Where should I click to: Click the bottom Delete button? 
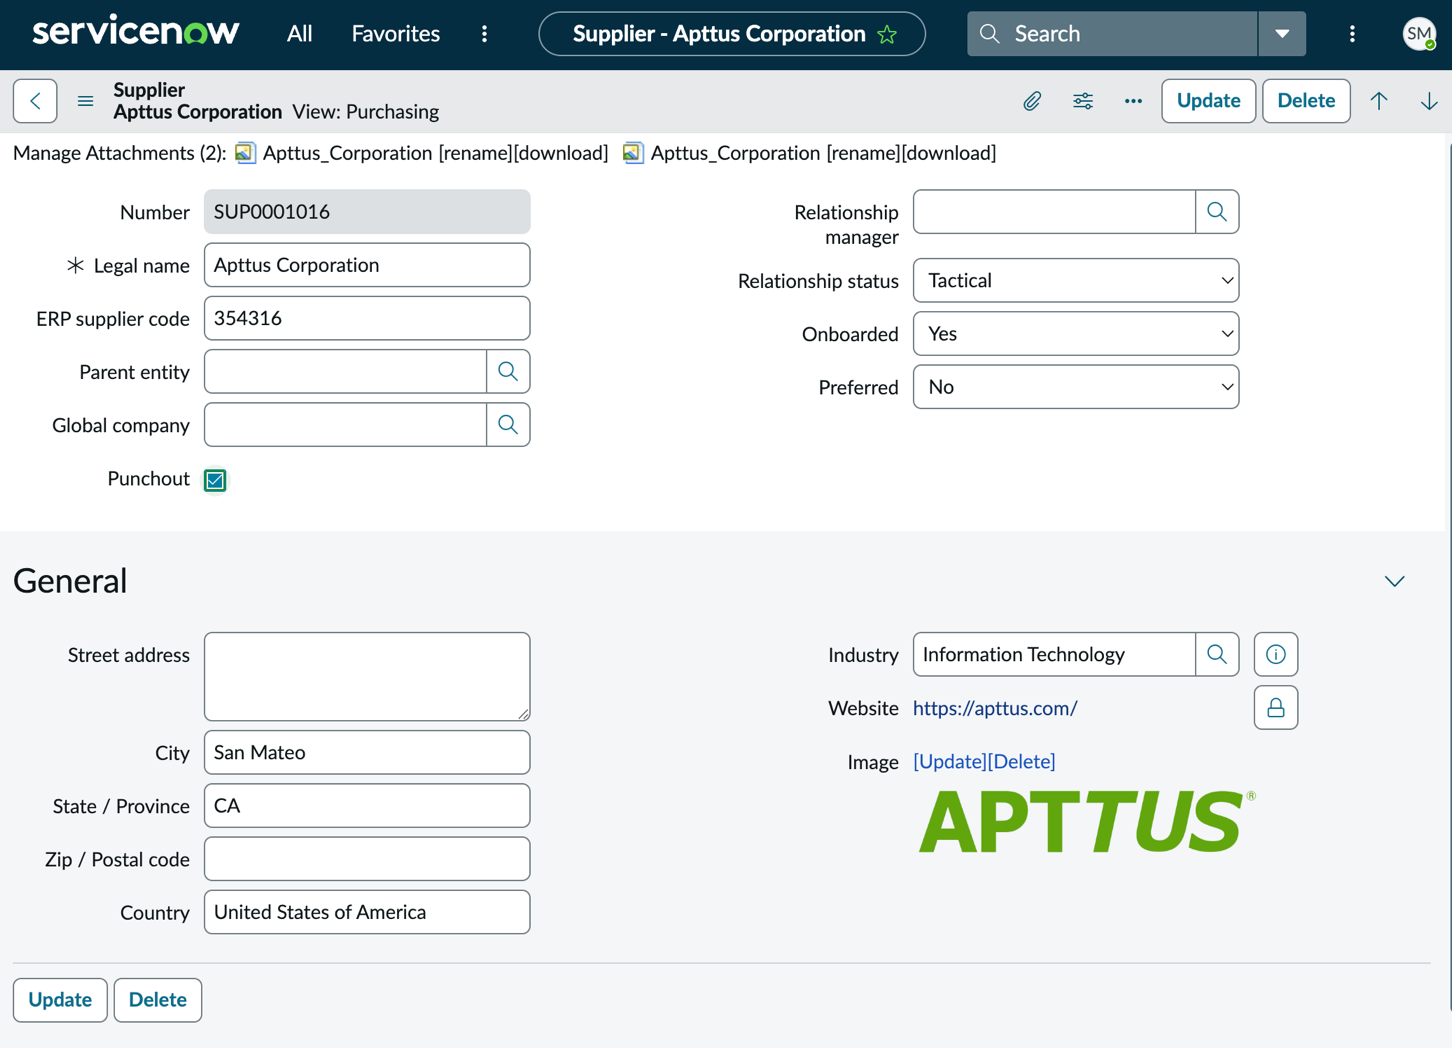point(158,1000)
